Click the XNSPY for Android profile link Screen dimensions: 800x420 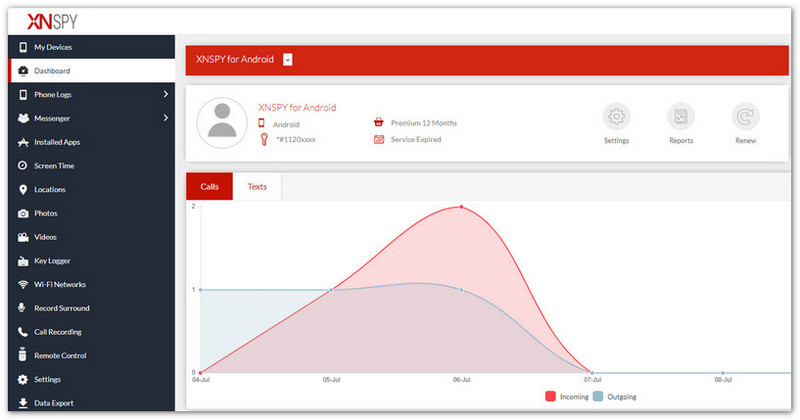(297, 108)
